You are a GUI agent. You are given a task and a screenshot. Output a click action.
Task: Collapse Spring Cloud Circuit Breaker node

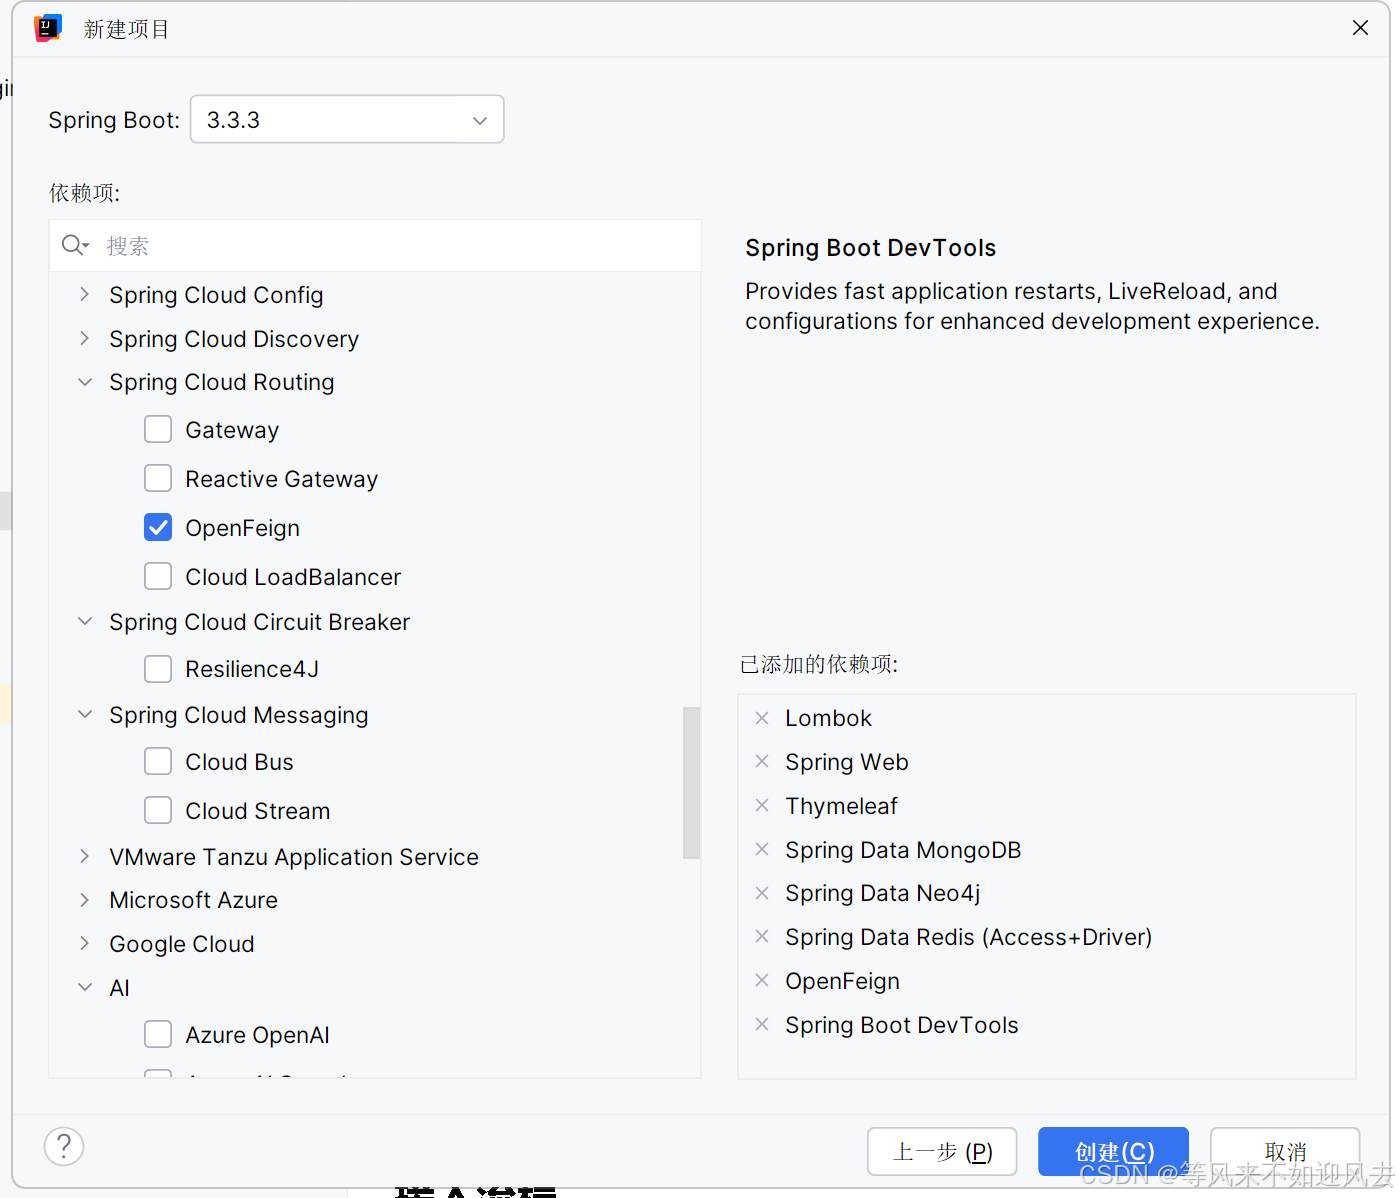pyautogui.click(x=85, y=622)
